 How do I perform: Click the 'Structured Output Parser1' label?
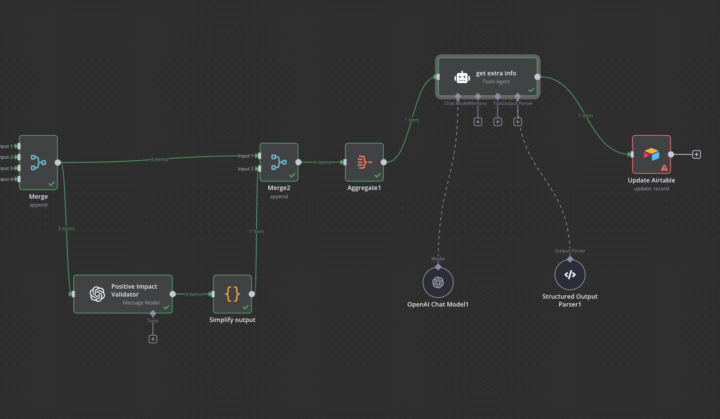[570, 300]
